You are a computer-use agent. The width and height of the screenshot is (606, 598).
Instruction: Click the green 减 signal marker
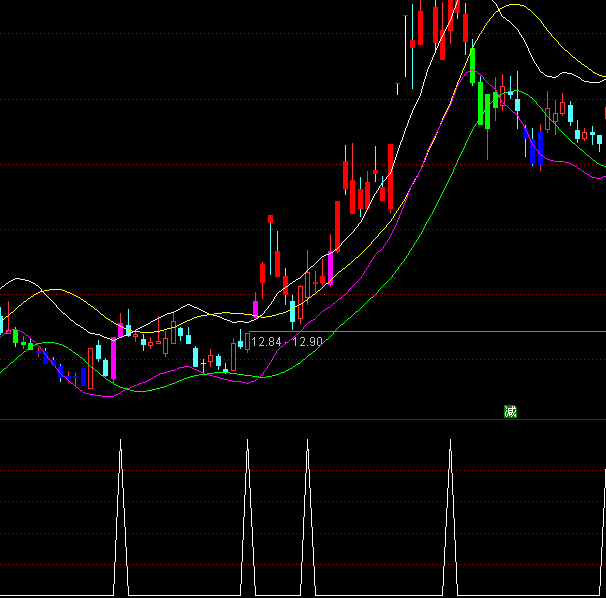(x=510, y=411)
